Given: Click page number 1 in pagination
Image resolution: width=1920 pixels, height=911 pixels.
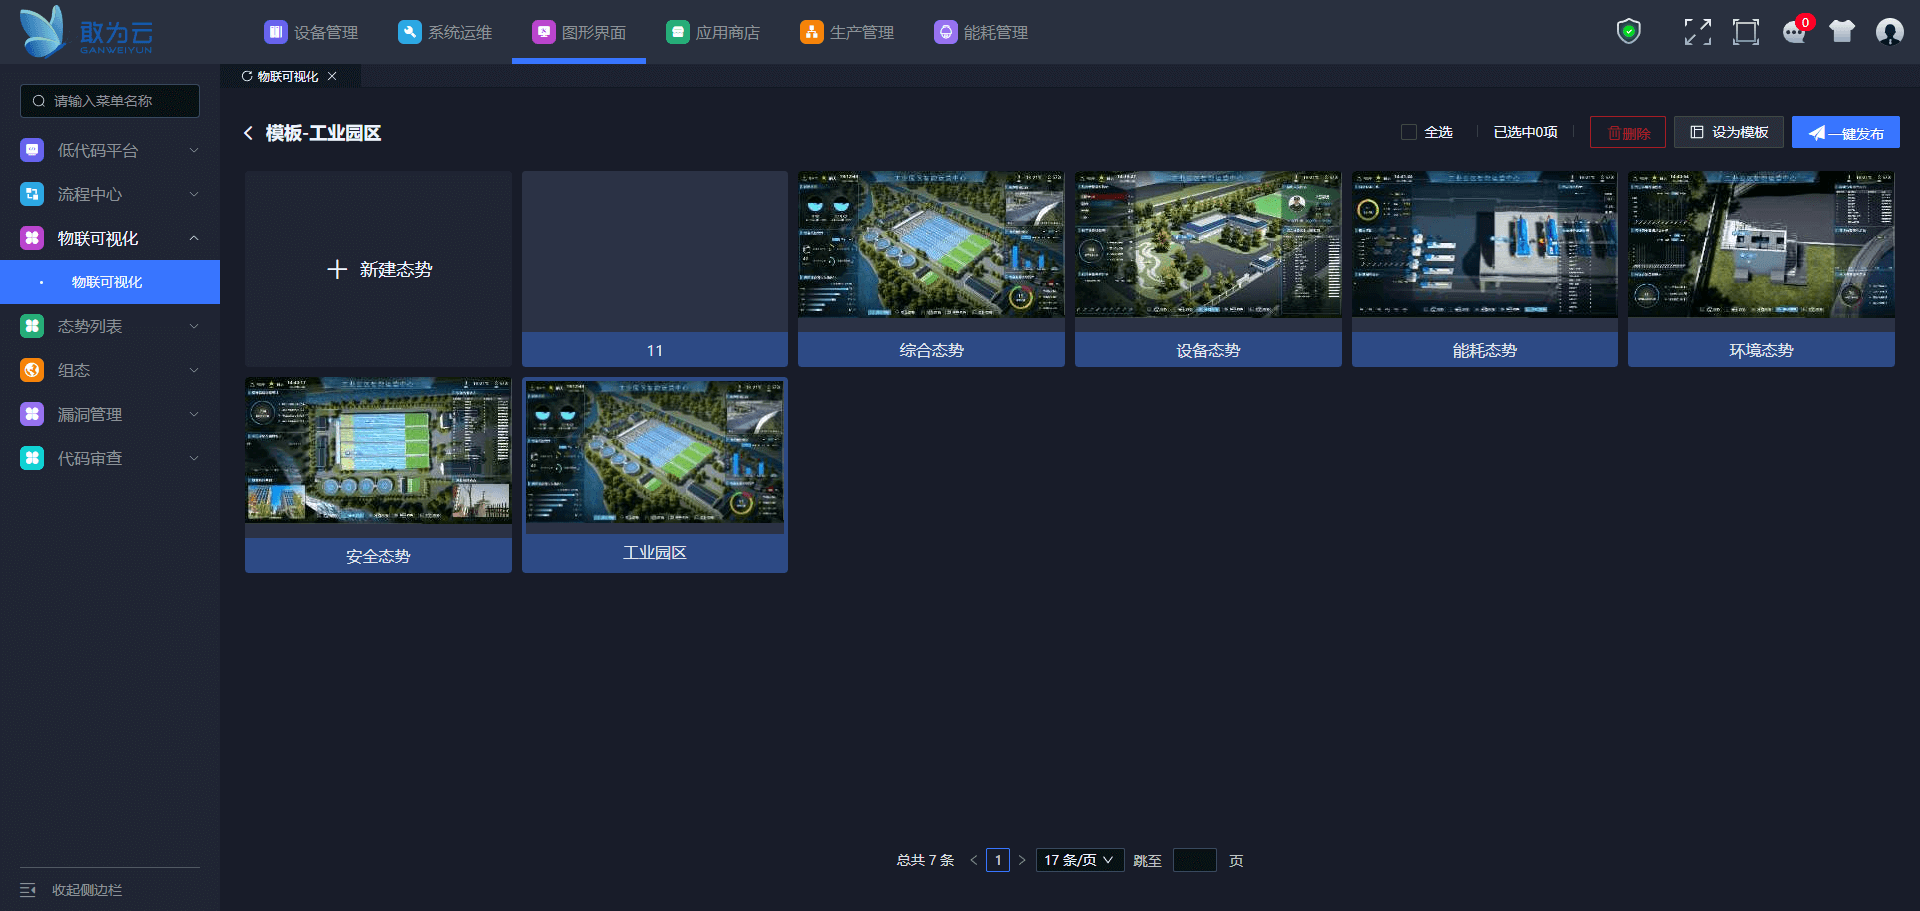Looking at the screenshot, I should pyautogui.click(x=998, y=860).
